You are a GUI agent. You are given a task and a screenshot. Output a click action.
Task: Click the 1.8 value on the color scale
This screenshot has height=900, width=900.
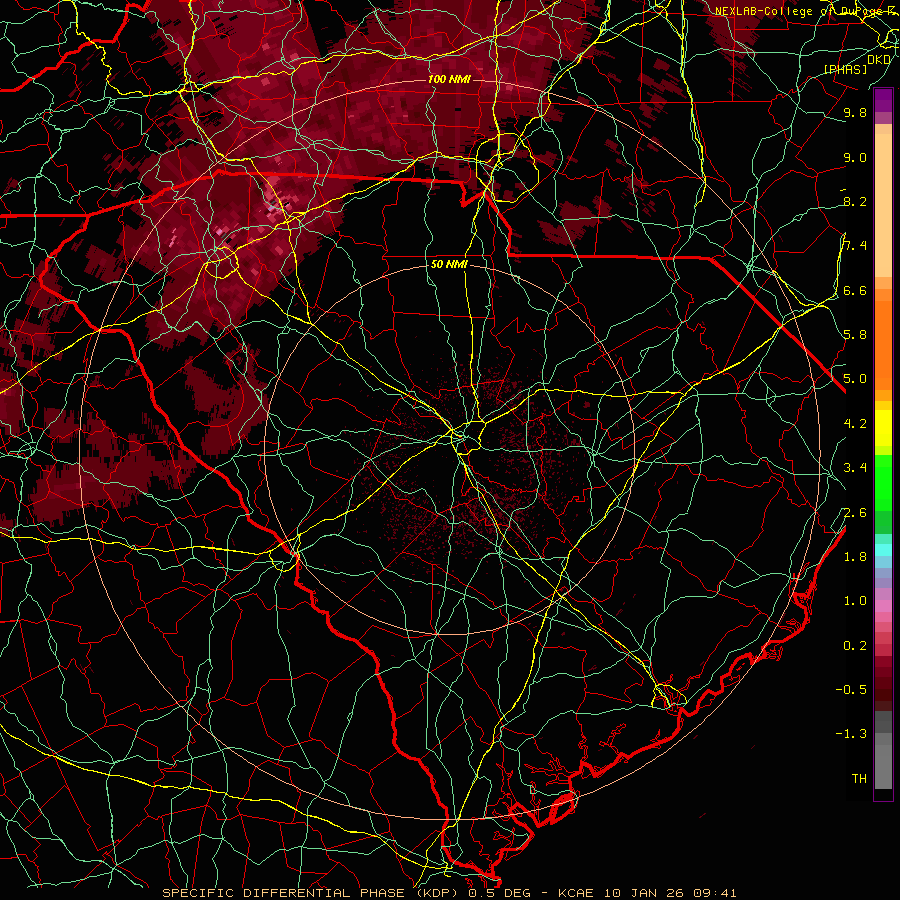(855, 557)
